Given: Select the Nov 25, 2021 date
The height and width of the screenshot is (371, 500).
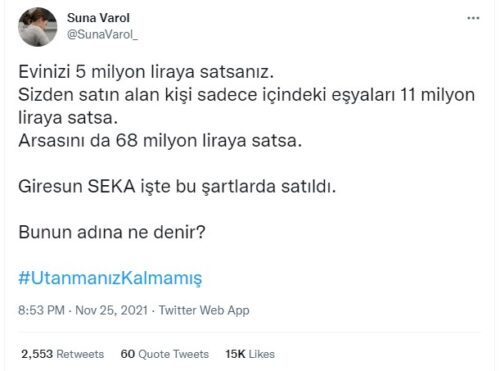Looking at the screenshot, I should [111, 310].
